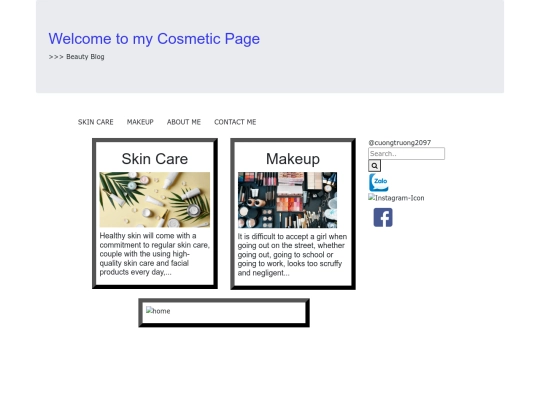Click the Search input field
540x405 pixels.
[406, 154]
